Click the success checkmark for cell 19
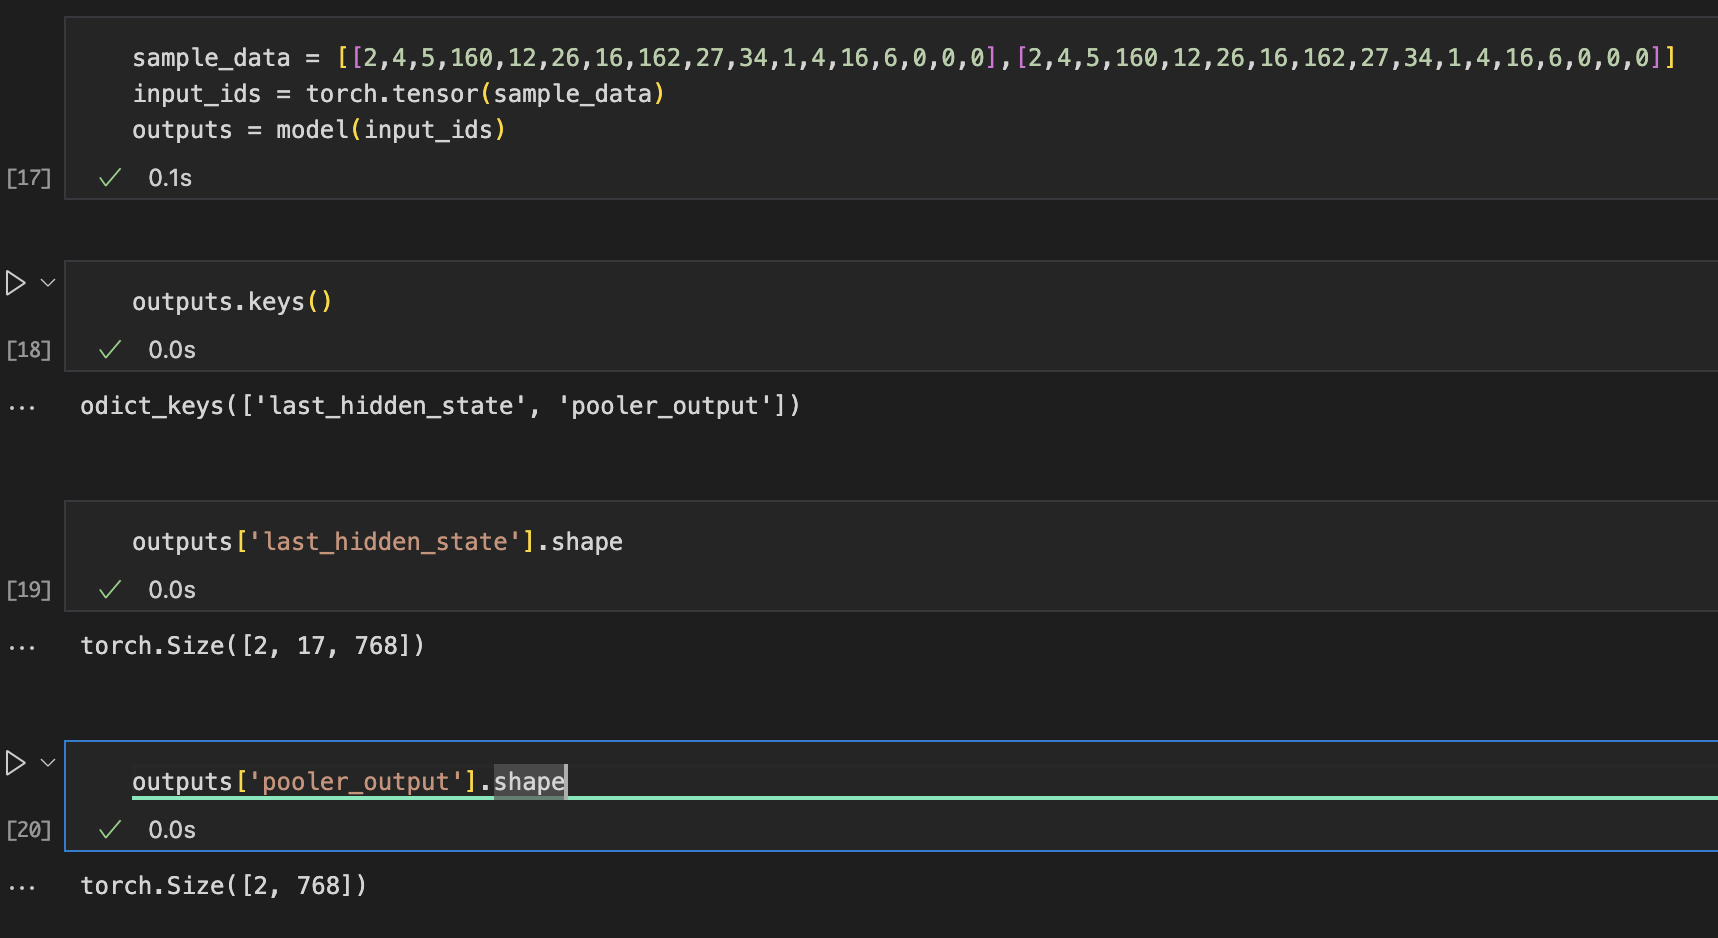The image size is (1718, 938). pos(110,589)
